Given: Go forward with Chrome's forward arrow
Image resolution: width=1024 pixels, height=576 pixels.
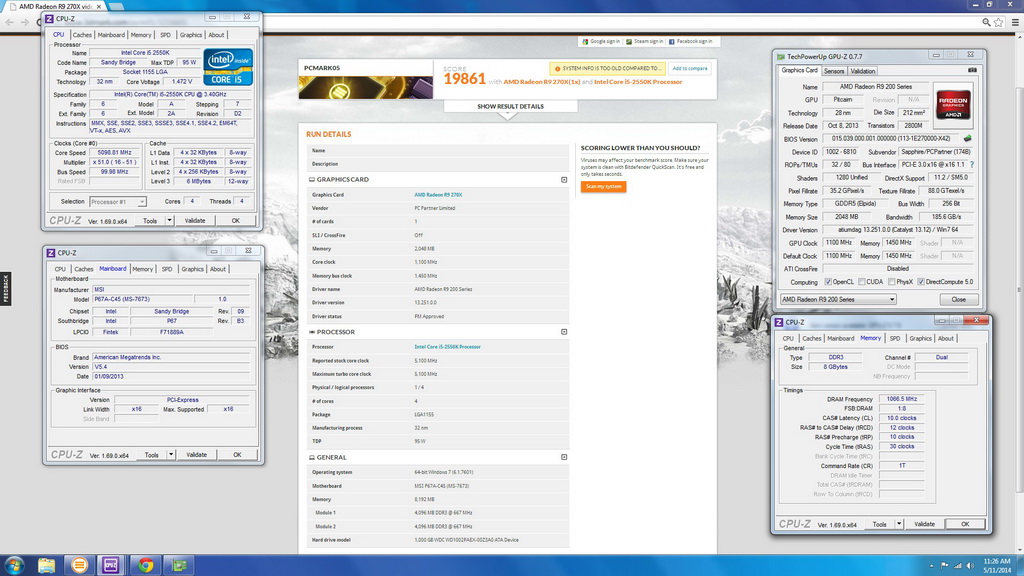Looking at the screenshot, I should click(25, 22).
